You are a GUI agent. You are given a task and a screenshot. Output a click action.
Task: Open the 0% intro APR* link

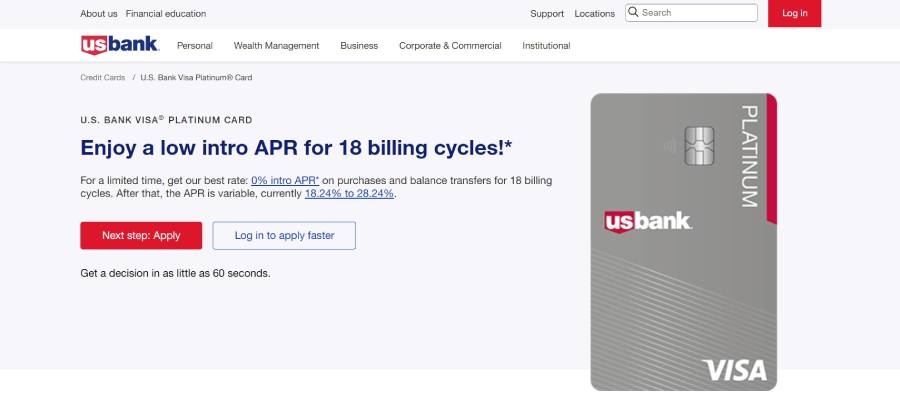tap(285, 180)
